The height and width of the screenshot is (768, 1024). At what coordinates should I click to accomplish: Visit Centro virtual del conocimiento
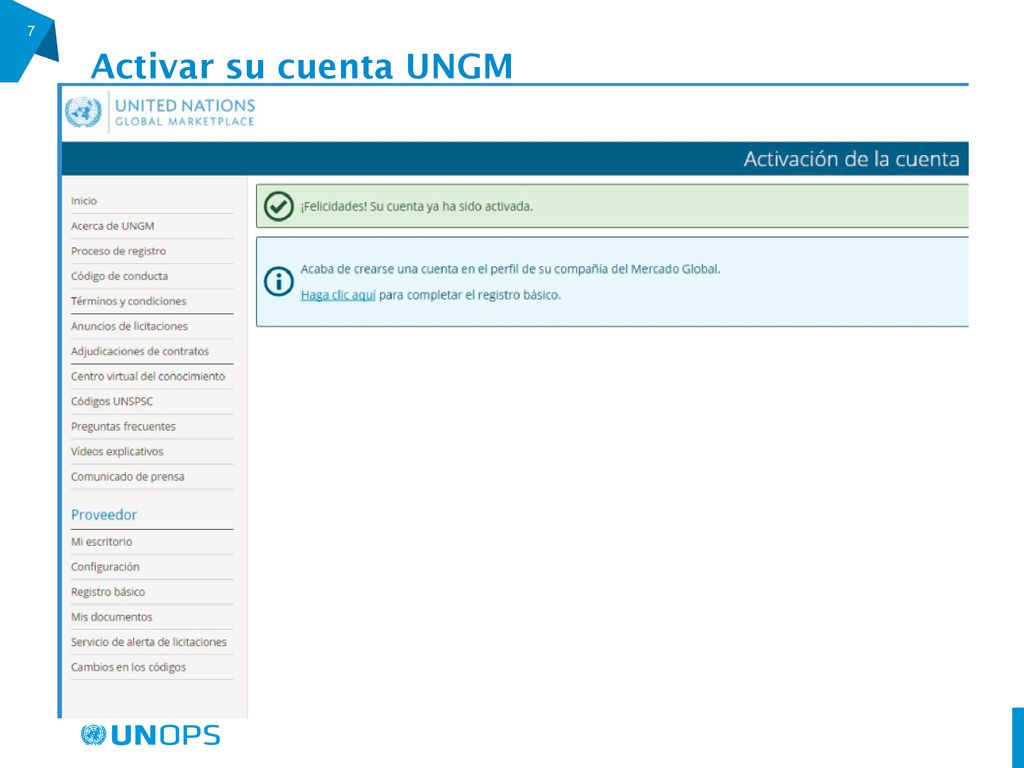(148, 376)
